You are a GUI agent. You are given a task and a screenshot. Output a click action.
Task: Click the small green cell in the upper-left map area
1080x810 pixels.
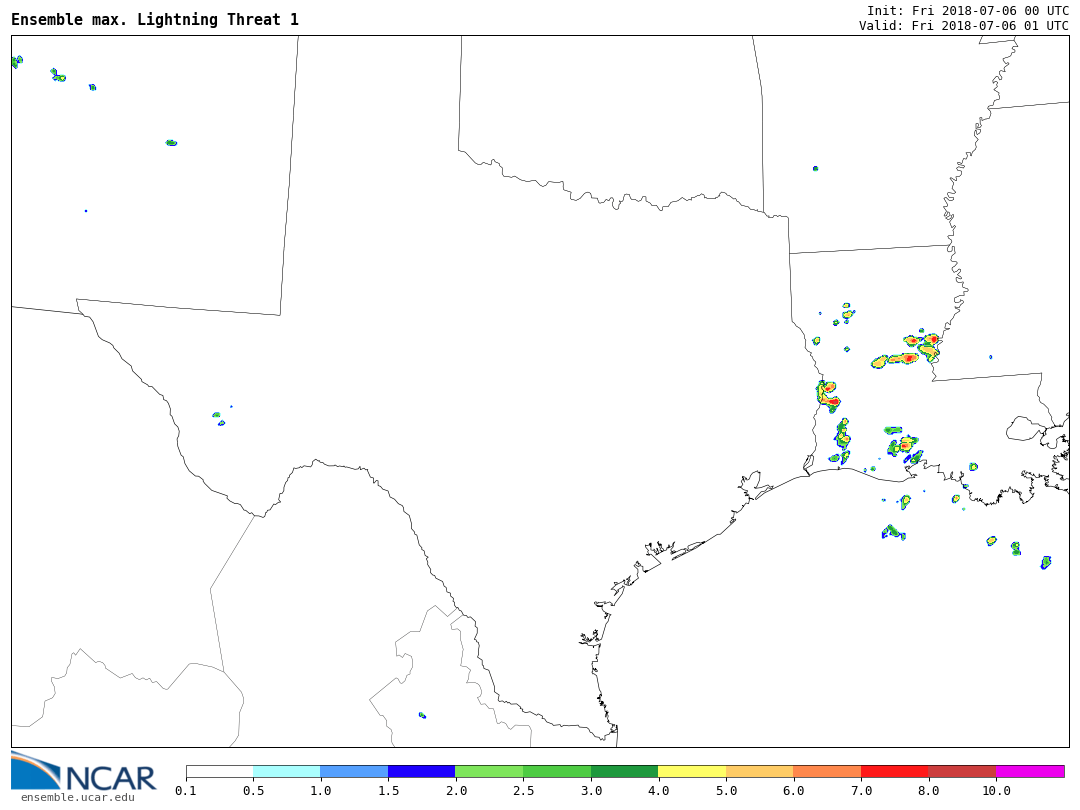point(171,143)
